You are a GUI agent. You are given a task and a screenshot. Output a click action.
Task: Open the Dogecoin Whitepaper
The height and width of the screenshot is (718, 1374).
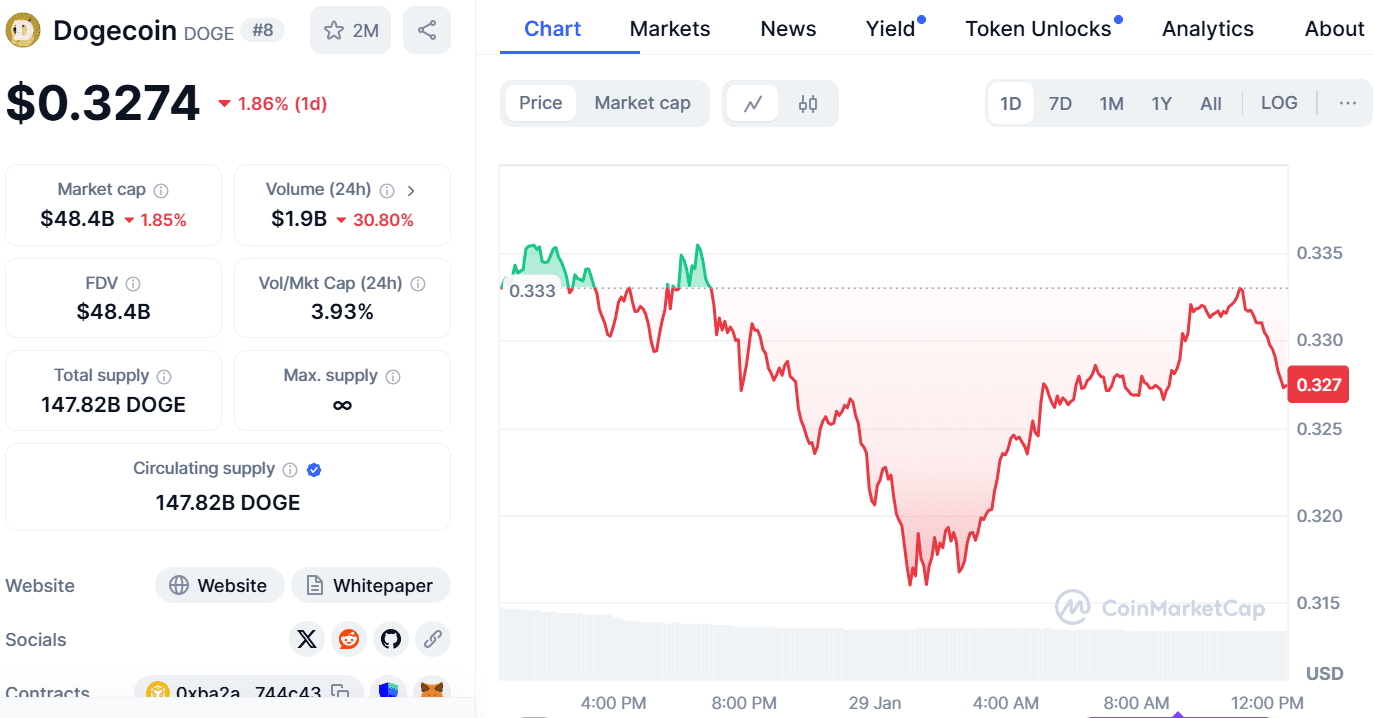pos(371,585)
